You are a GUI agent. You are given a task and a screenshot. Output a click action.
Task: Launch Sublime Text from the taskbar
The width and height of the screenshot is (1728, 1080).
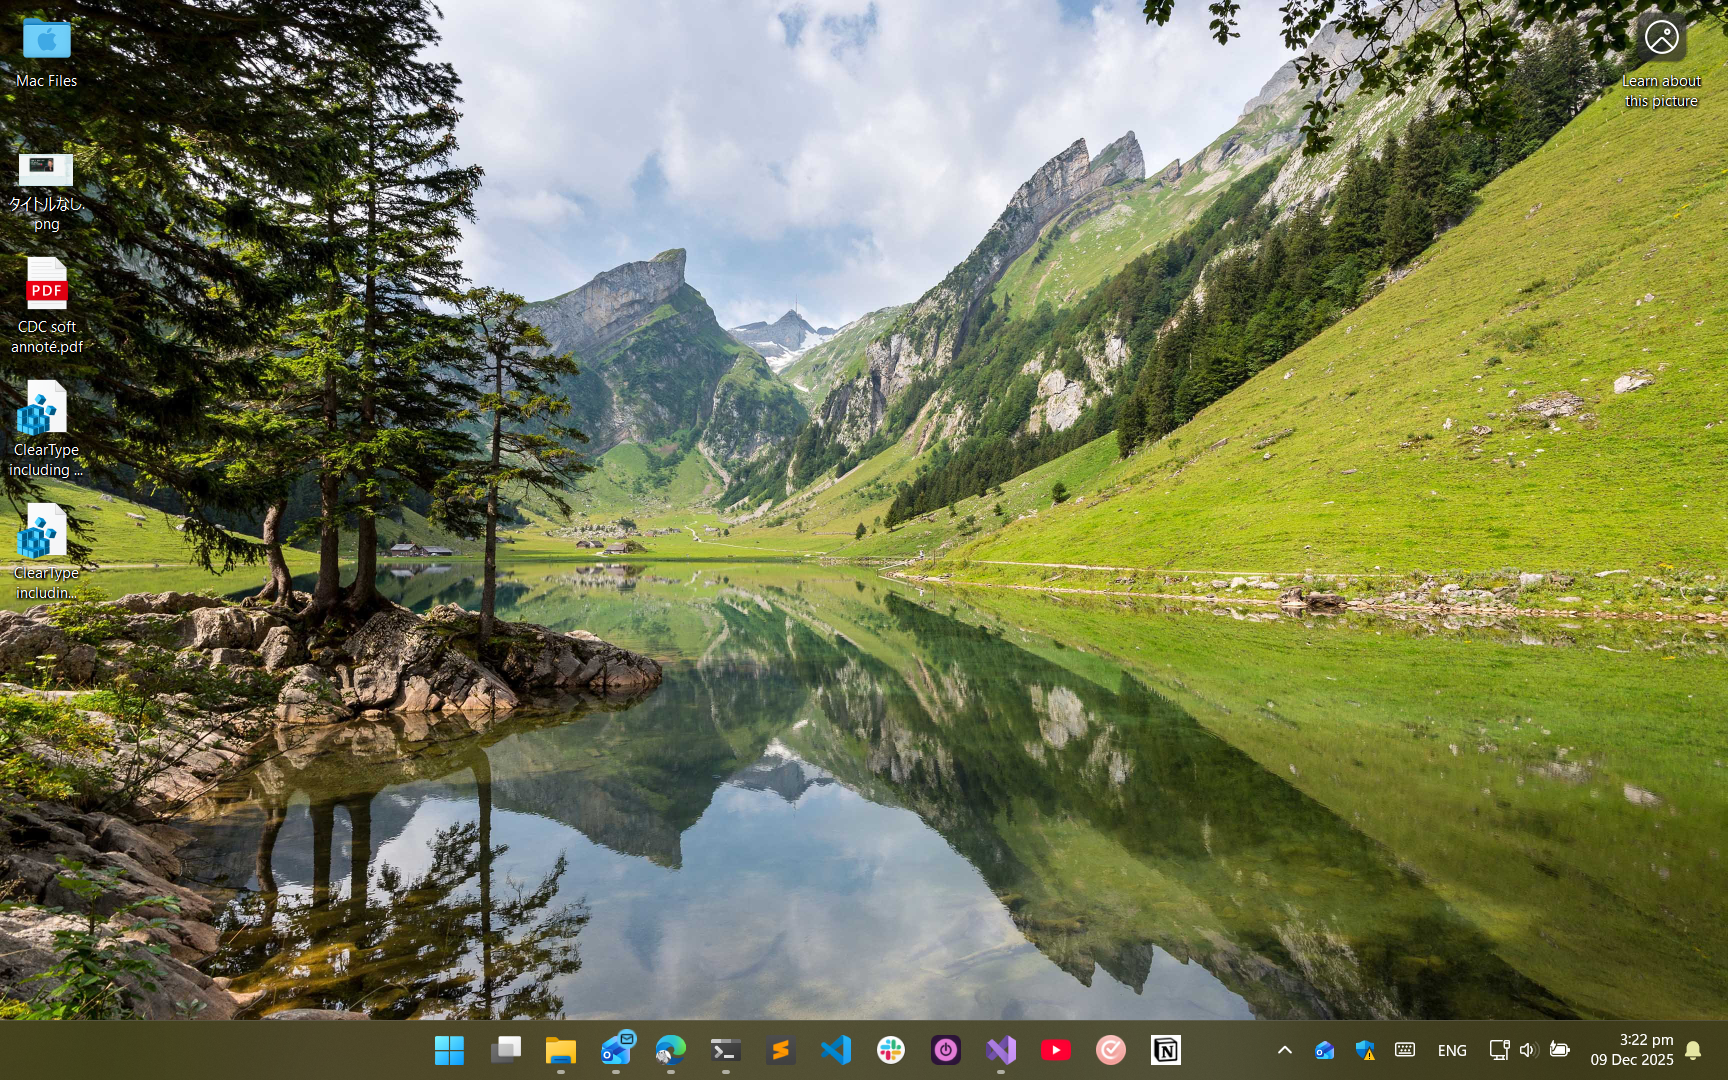[x=780, y=1050]
